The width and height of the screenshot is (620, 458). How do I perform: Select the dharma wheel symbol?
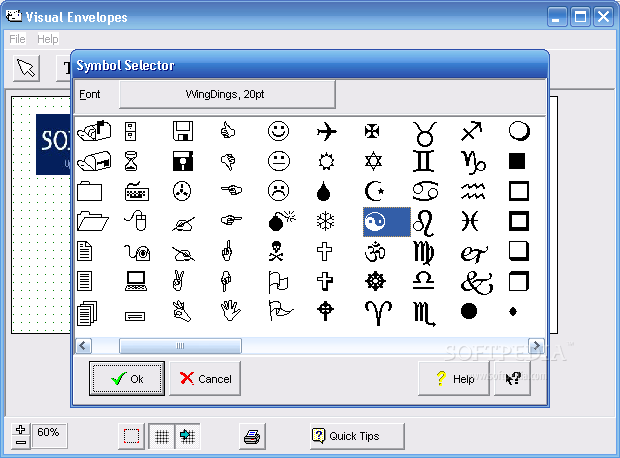point(375,282)
